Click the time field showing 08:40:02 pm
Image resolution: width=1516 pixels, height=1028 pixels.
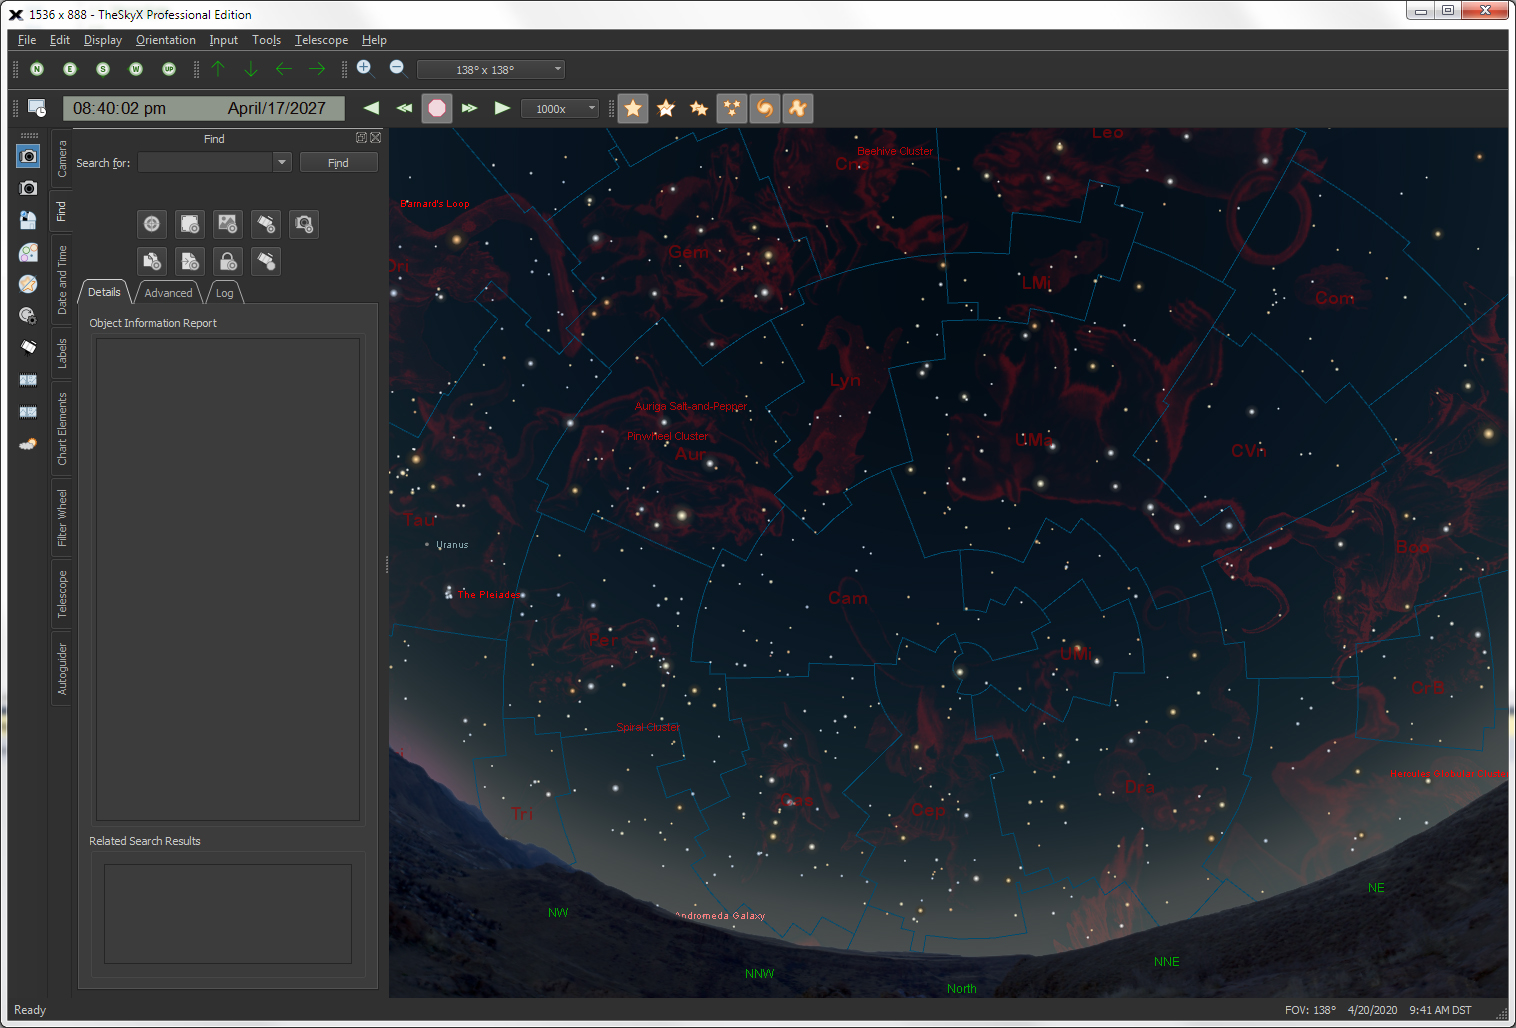point(120,108)
